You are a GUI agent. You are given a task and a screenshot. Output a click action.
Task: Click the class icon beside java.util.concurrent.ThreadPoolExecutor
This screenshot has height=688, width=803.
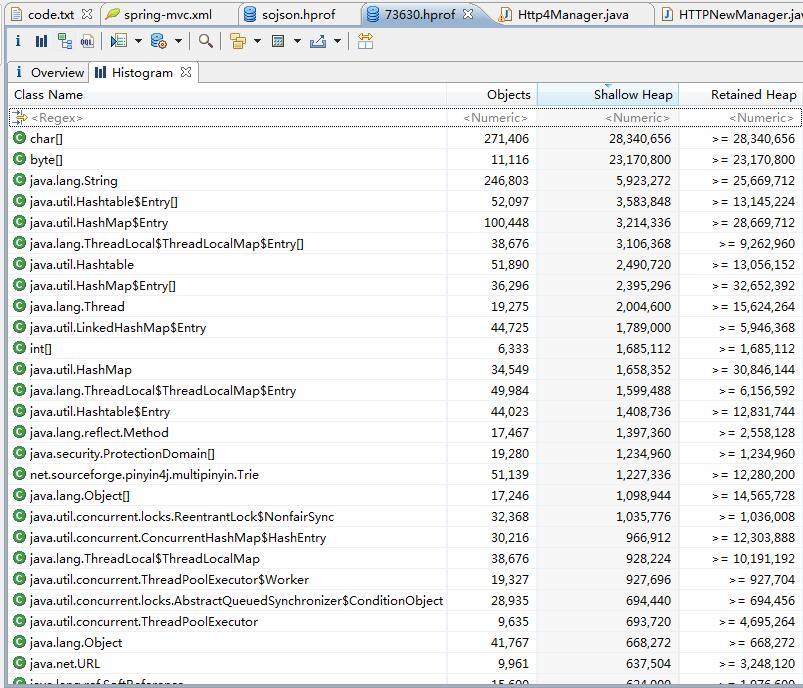[x=19, y=621]
